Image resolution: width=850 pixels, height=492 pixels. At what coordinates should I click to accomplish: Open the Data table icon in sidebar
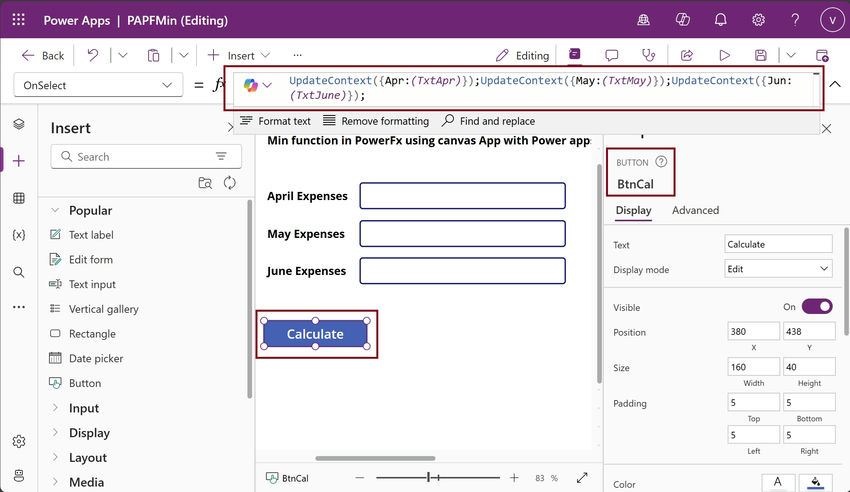pos(19,198)
